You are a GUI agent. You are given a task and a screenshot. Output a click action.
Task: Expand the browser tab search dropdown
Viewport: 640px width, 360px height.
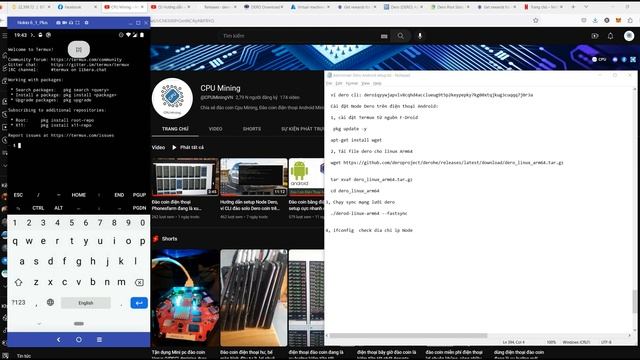[586, 7]
